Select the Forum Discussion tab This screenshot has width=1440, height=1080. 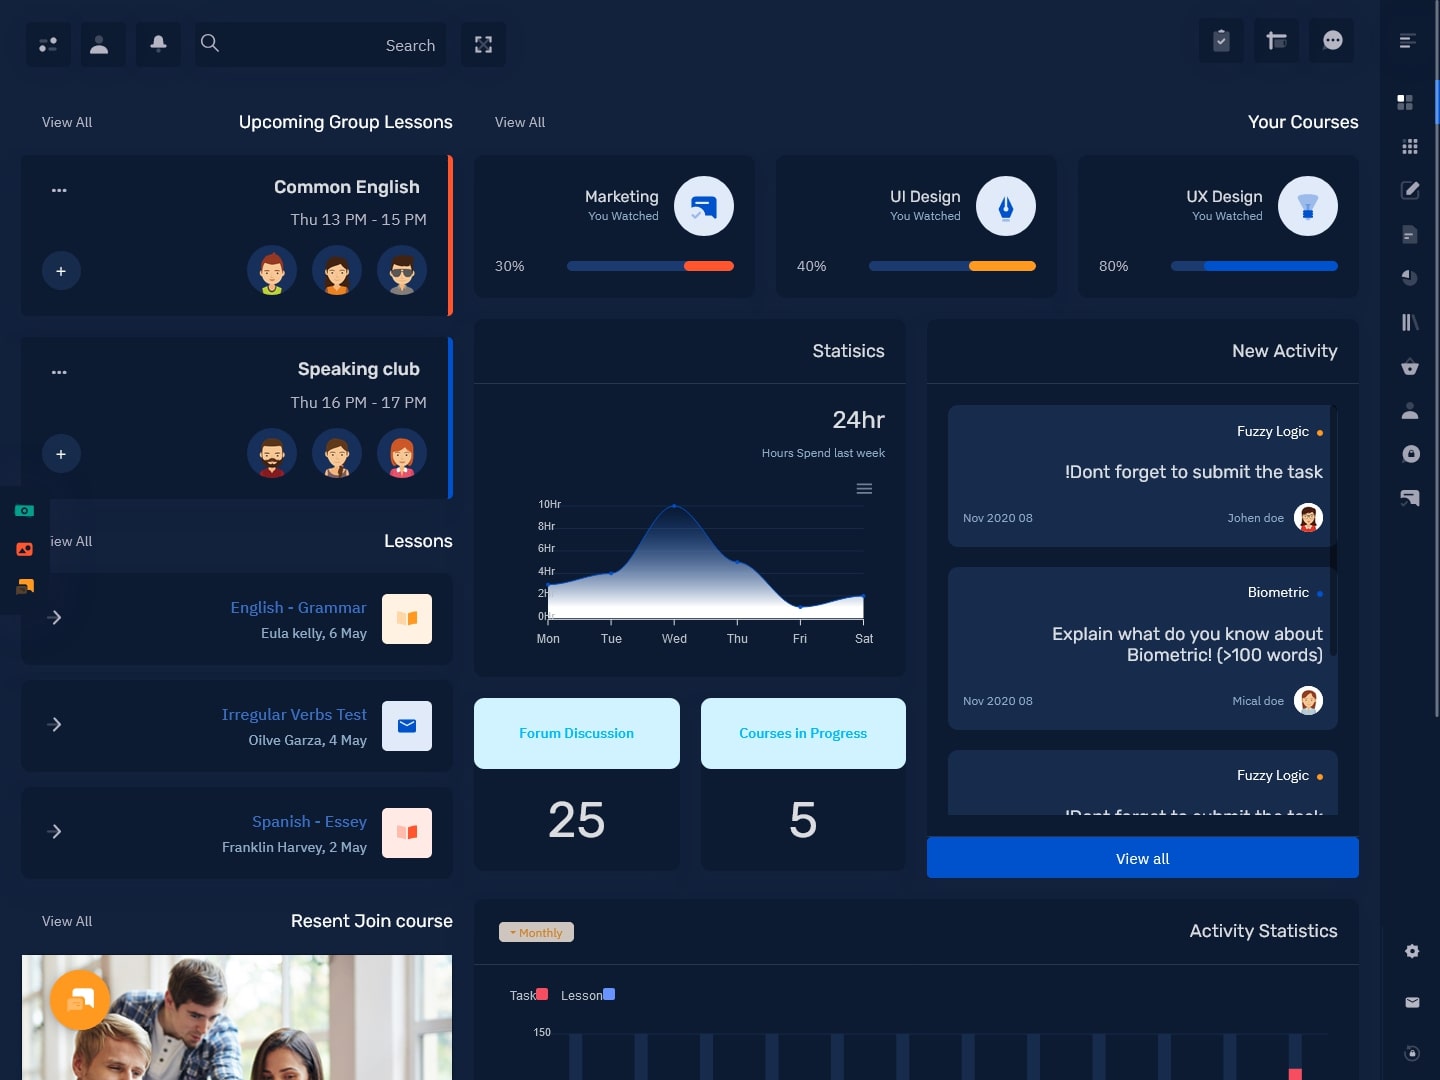[x=577, y=733]
